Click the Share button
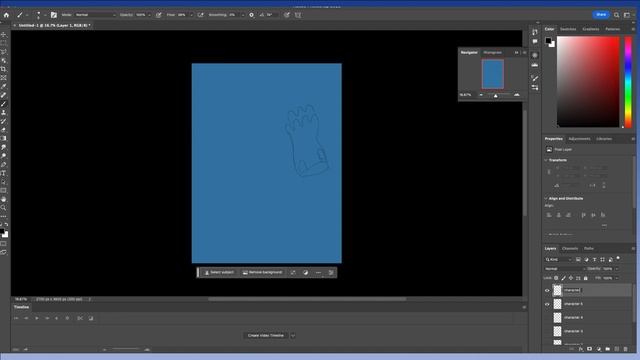 [x=601, y=15]
